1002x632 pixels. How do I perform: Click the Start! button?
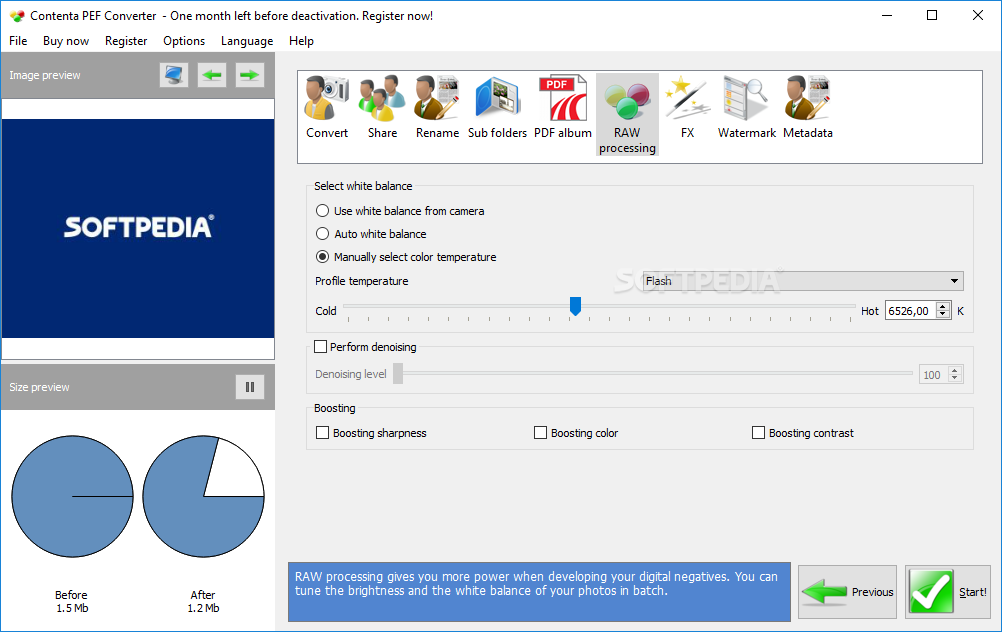pyautogui.click(x=948, y=592)
